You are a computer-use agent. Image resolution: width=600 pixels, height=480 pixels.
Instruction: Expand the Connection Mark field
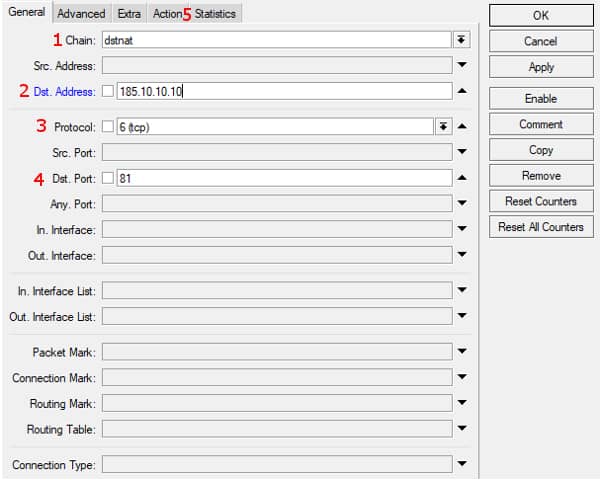(x=462, y=377)
